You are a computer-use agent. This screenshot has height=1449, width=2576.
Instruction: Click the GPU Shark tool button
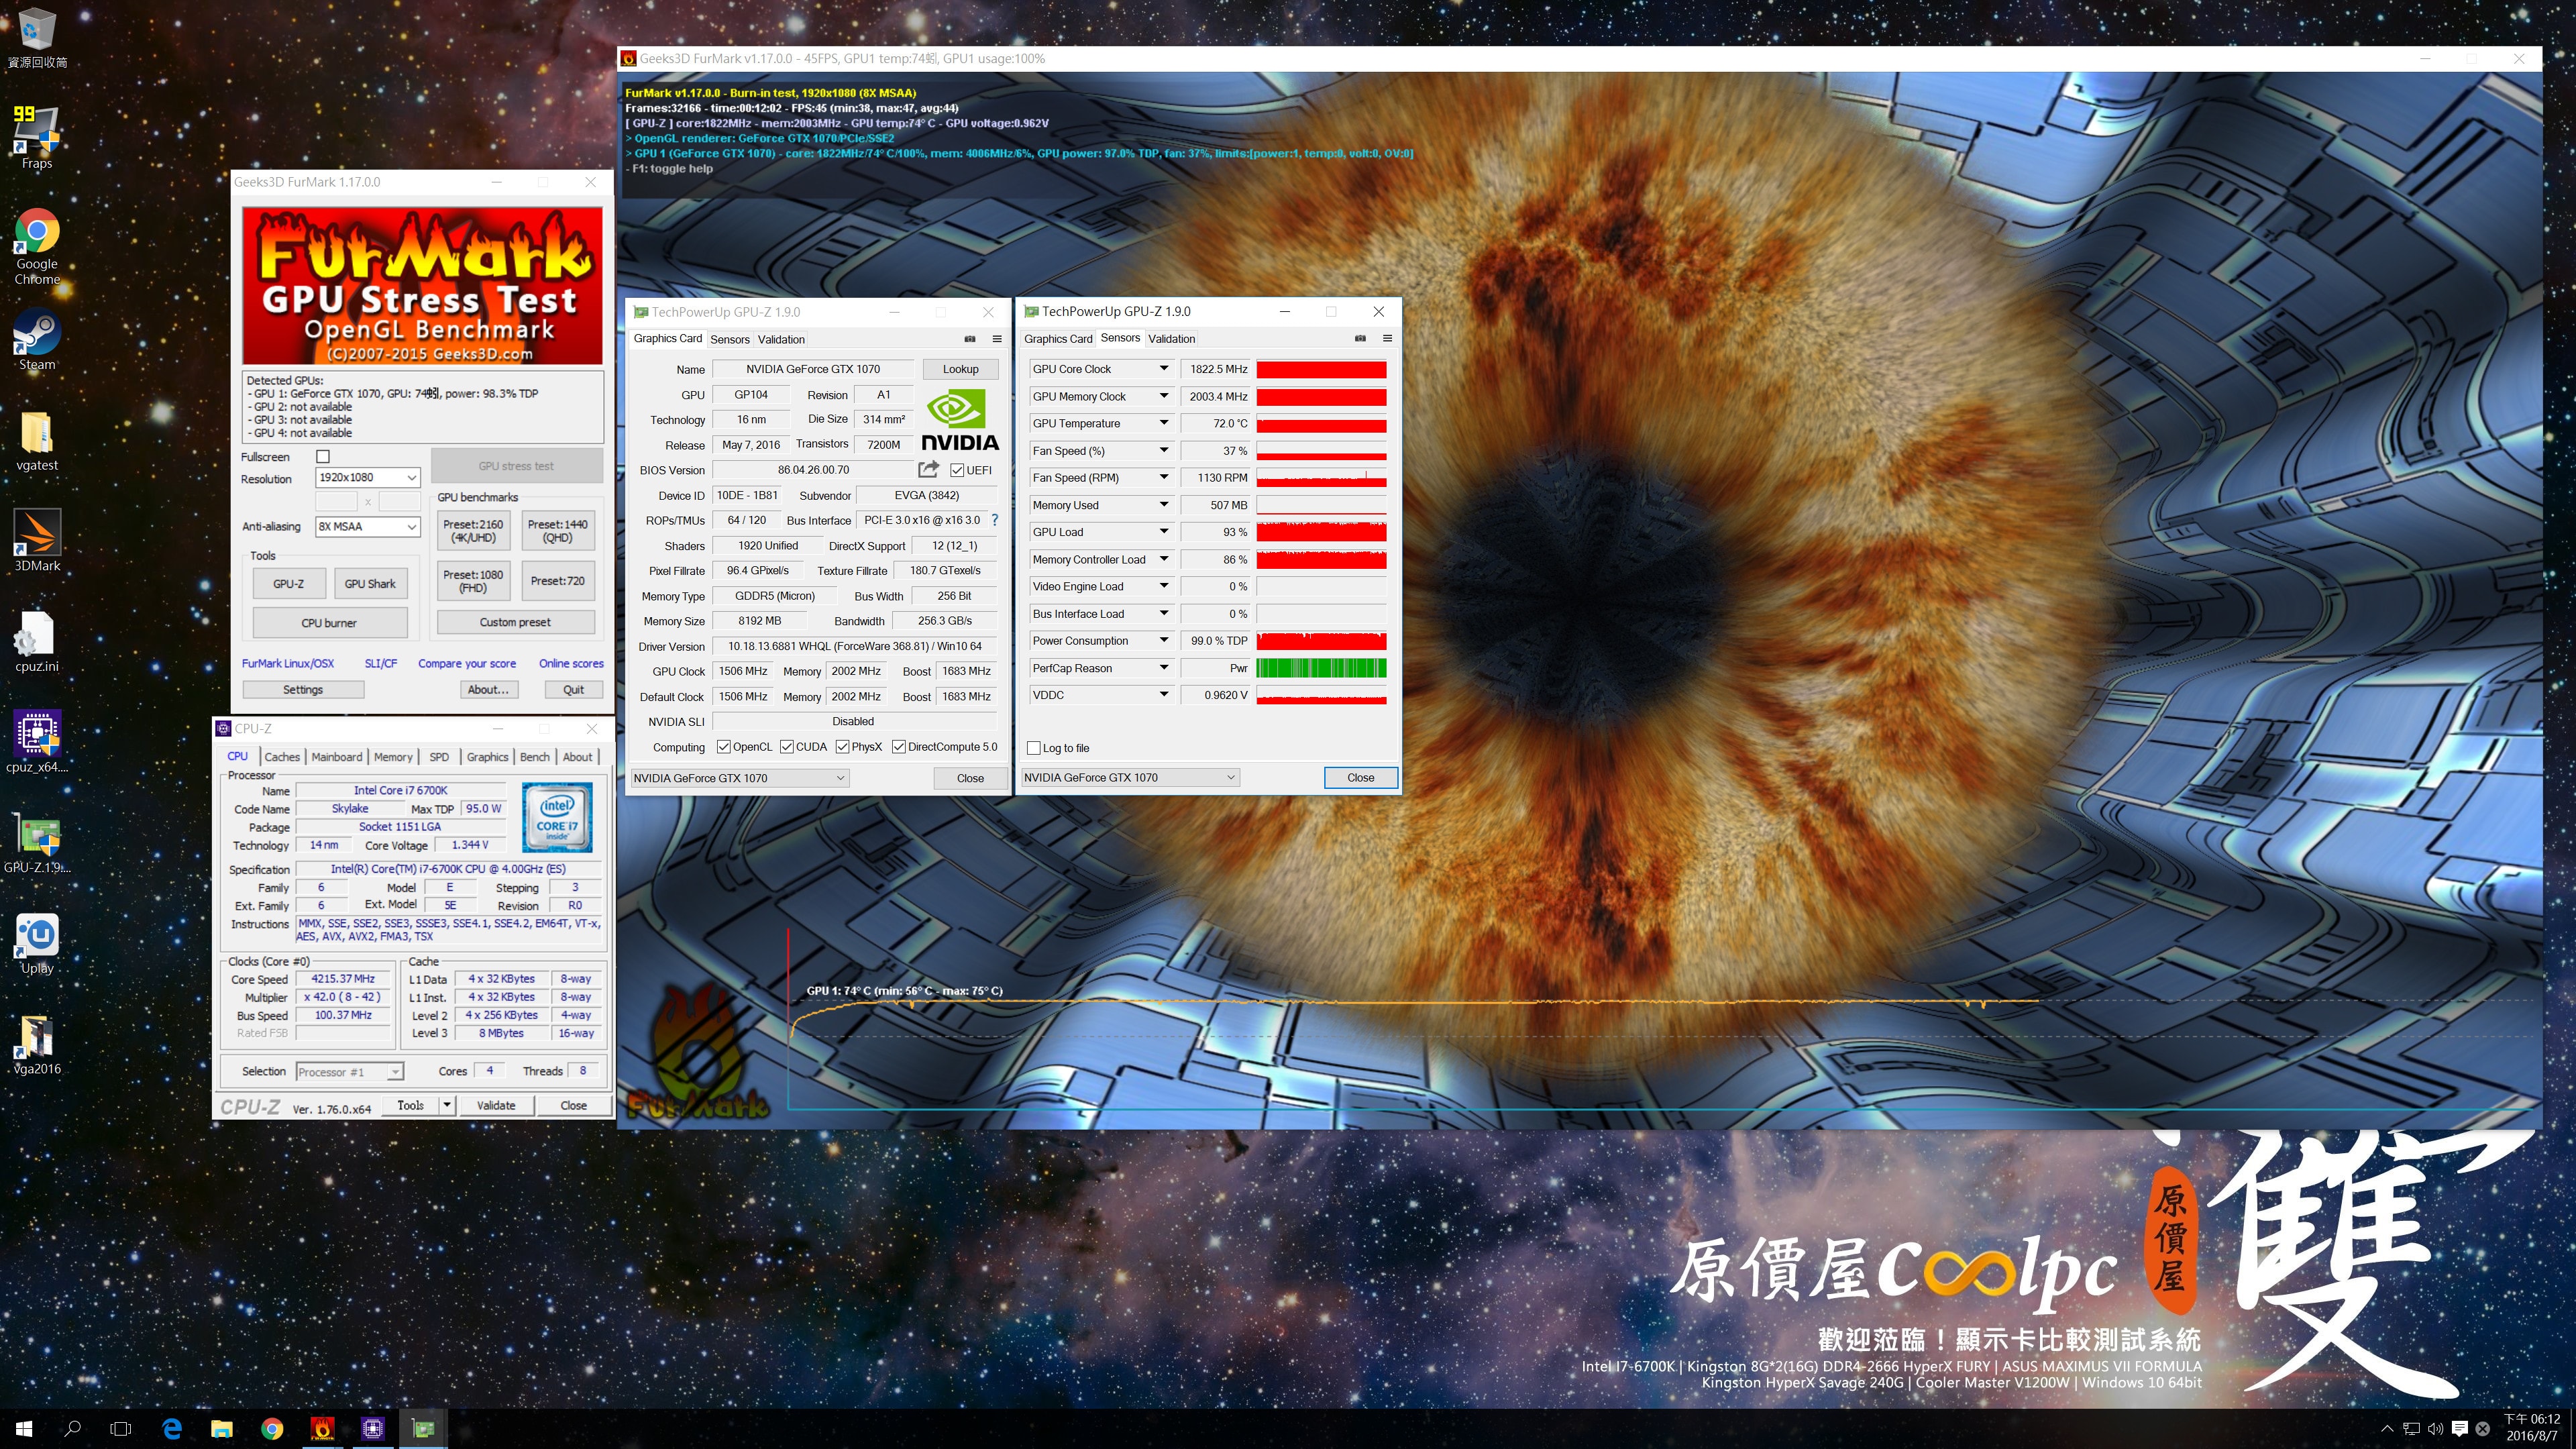[370, 584]
